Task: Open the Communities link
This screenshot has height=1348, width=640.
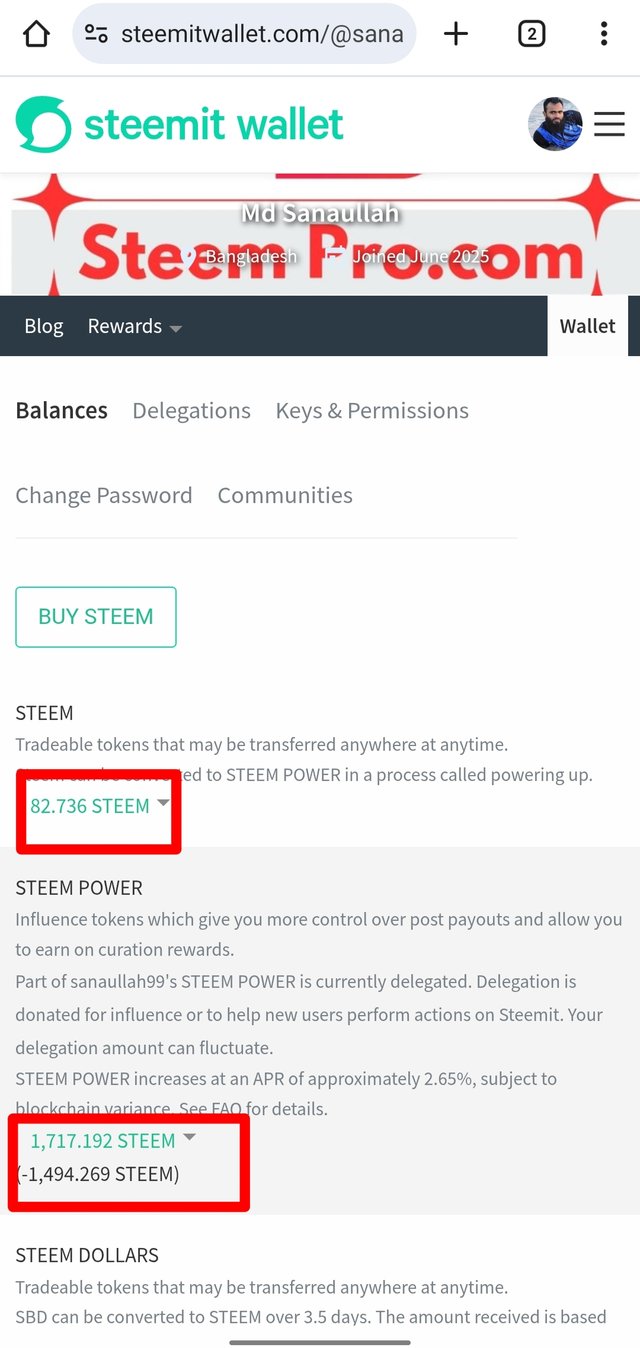Action: point(285,496)
